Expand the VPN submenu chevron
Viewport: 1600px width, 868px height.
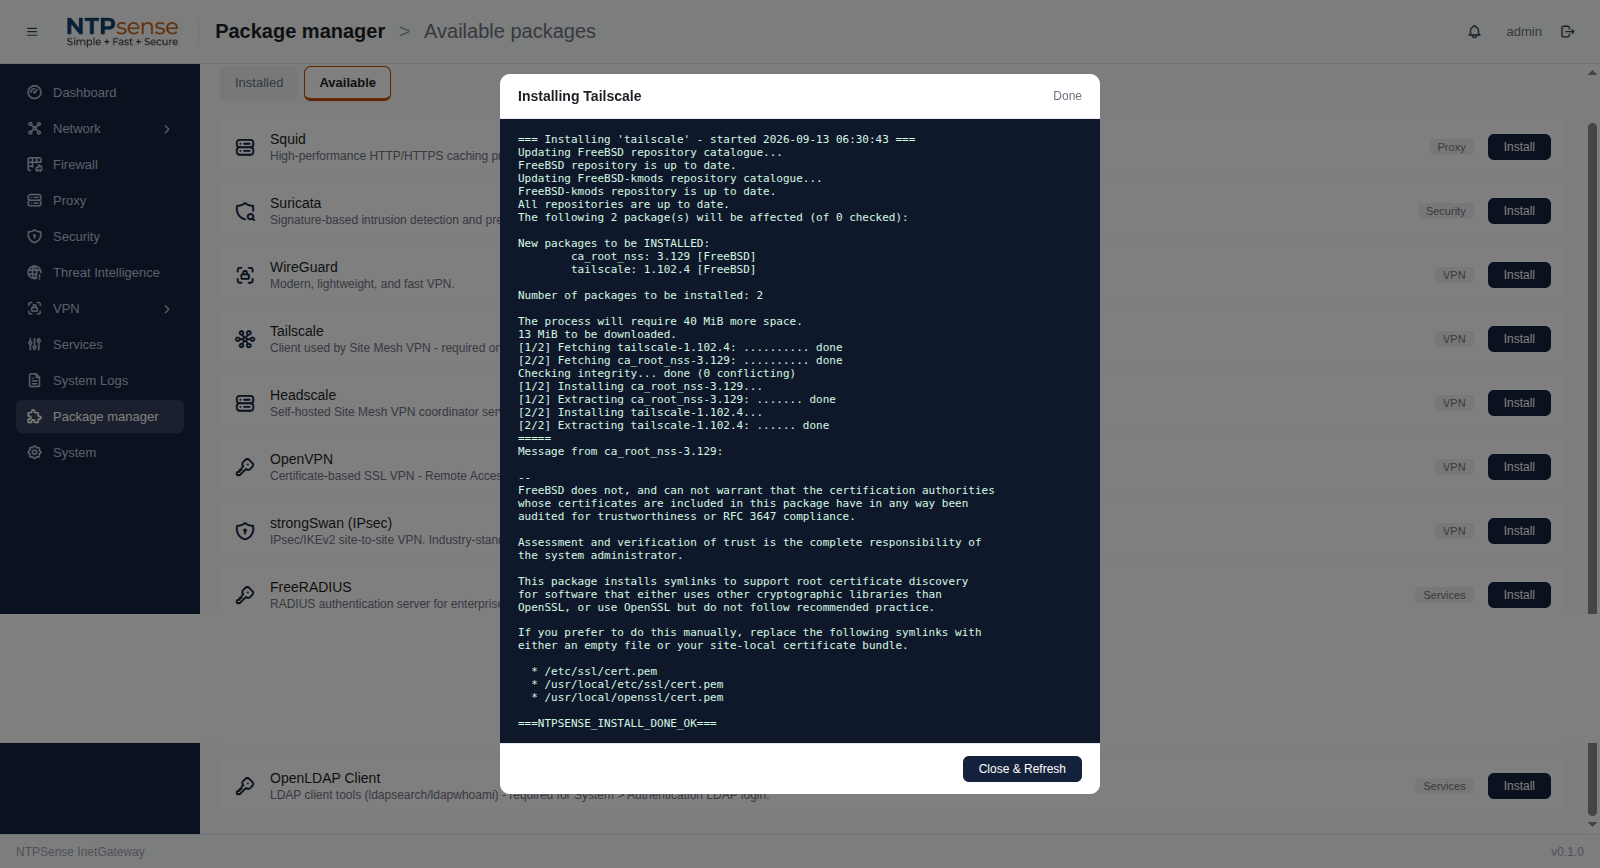click(167, 309)
